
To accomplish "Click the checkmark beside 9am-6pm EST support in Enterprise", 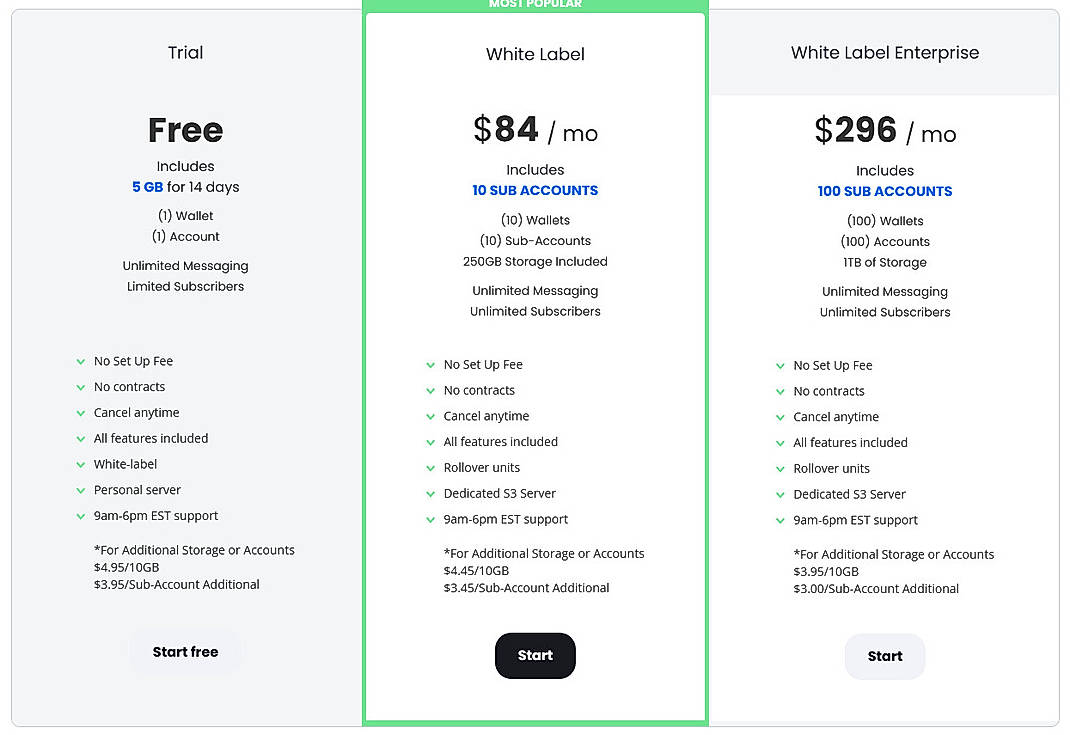I will click(x=781, y=520).
